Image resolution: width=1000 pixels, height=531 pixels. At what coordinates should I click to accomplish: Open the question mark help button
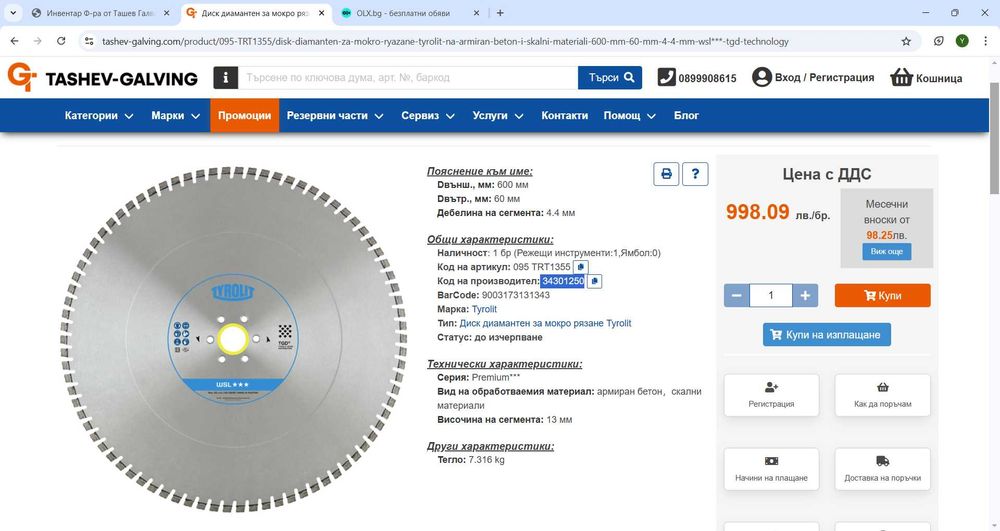coord(695,174)
